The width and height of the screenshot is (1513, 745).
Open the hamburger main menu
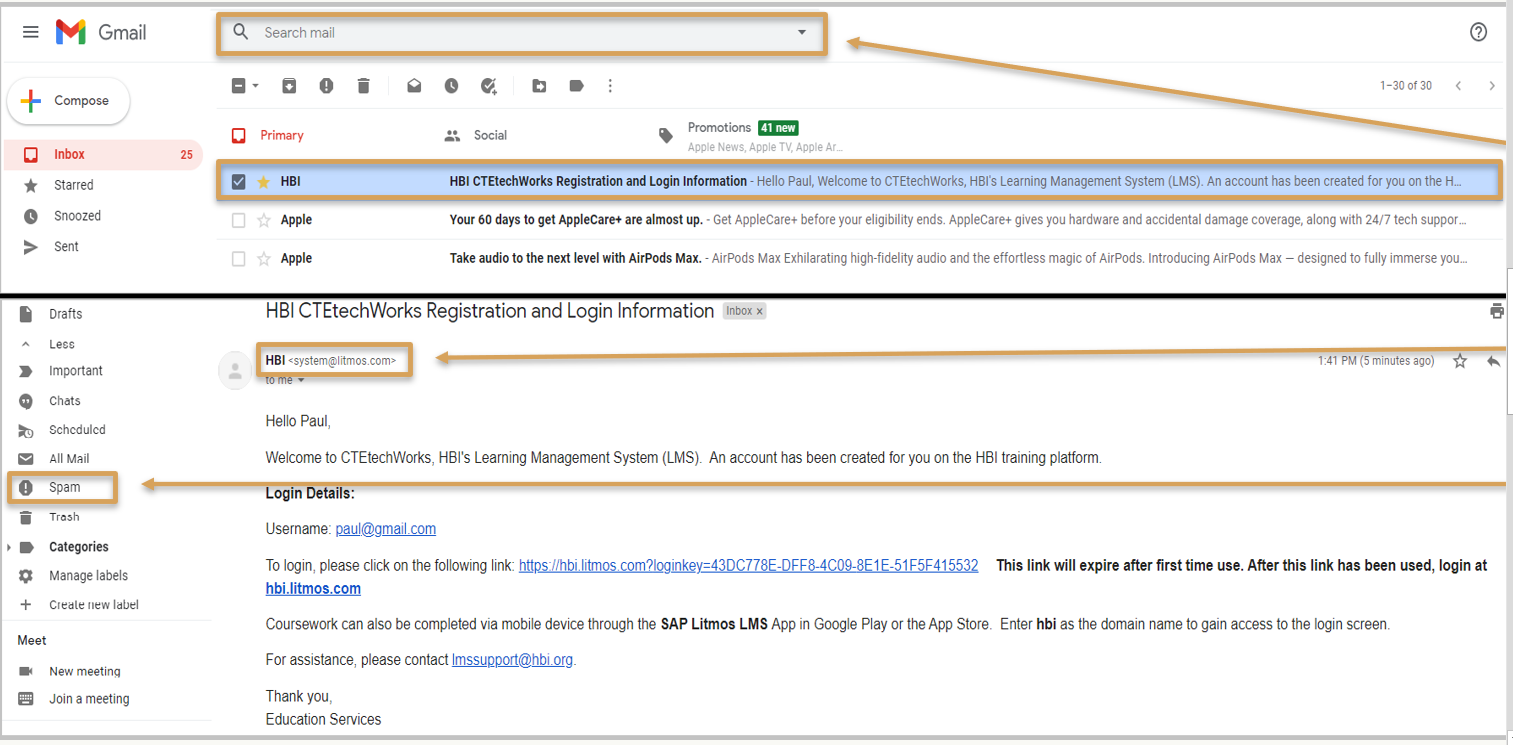[31, 32]
